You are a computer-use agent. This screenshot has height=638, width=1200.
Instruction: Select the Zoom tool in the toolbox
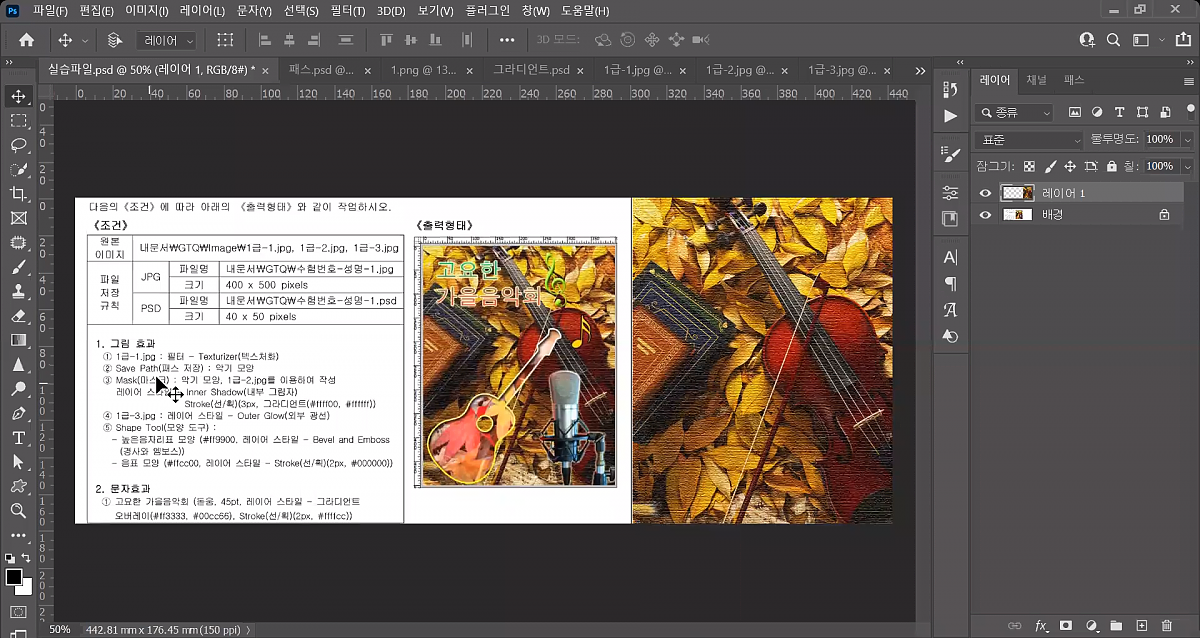(x=18, y=511)
